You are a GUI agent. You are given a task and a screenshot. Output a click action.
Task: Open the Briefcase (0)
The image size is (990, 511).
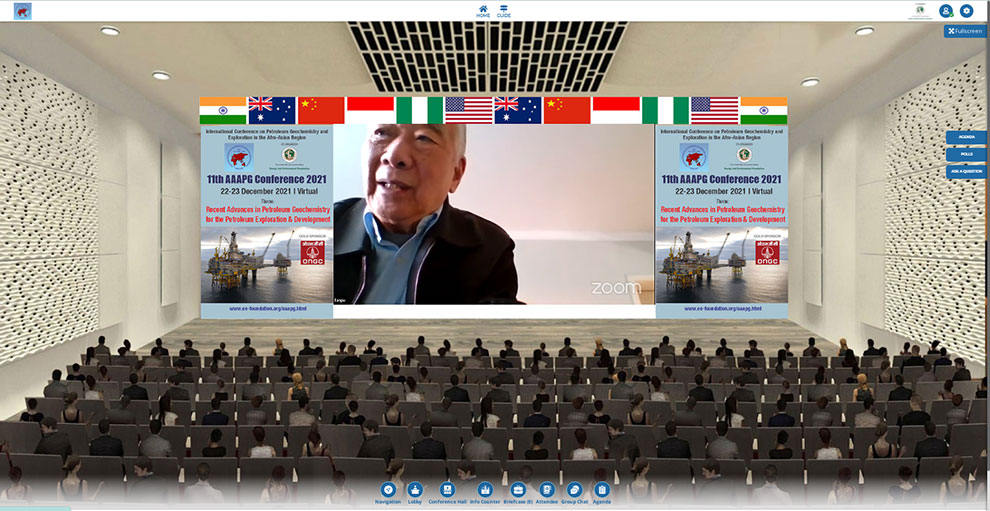518,493
